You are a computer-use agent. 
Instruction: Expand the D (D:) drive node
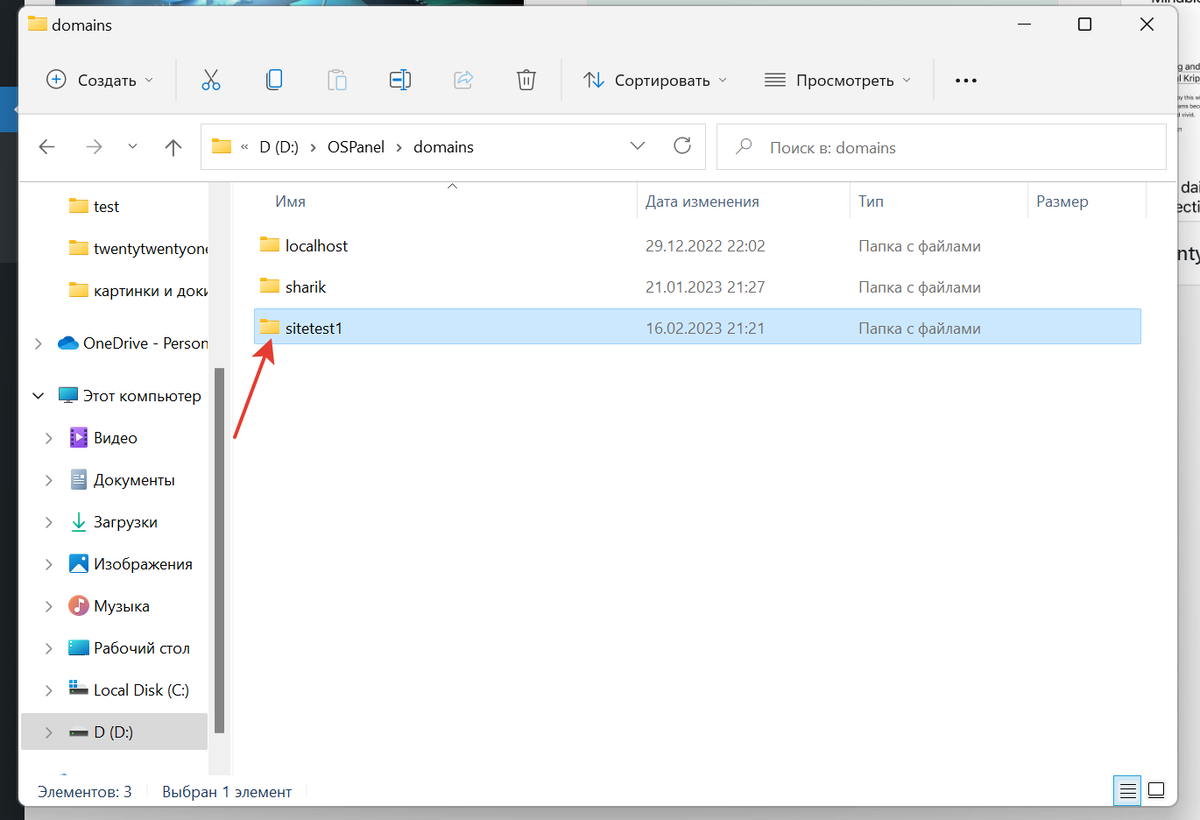coord(49,732)
